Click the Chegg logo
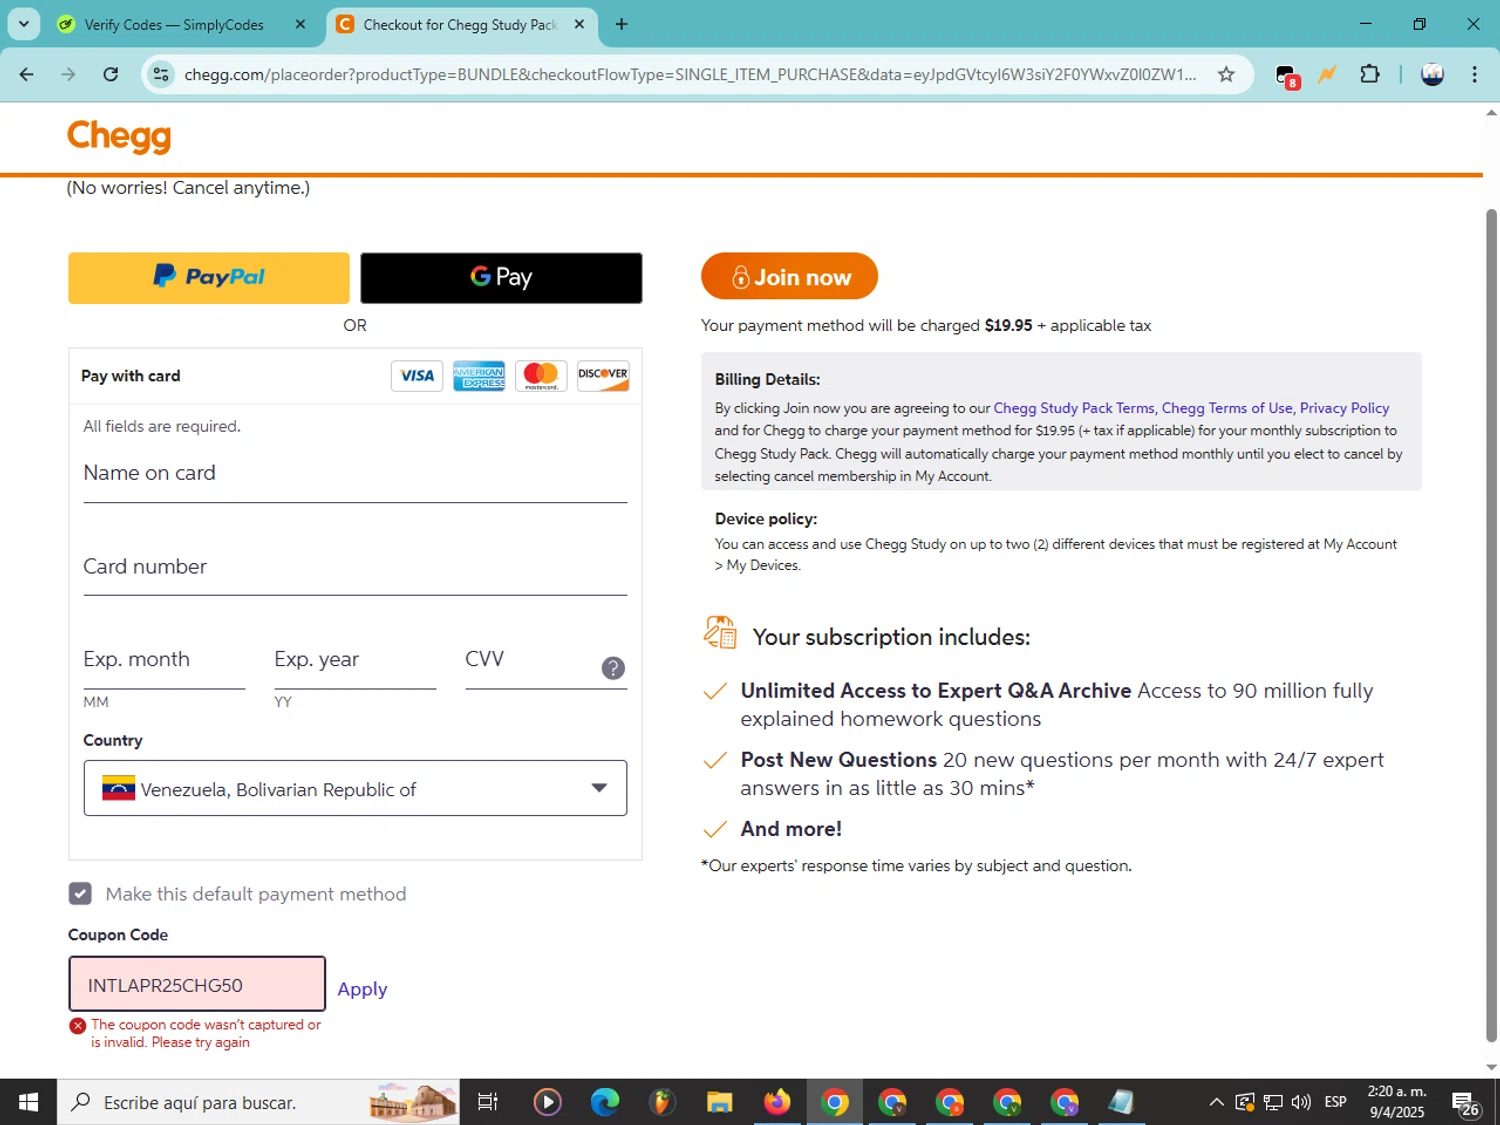This screenshot has height=1125, width=1500. [x=119, y=136]
